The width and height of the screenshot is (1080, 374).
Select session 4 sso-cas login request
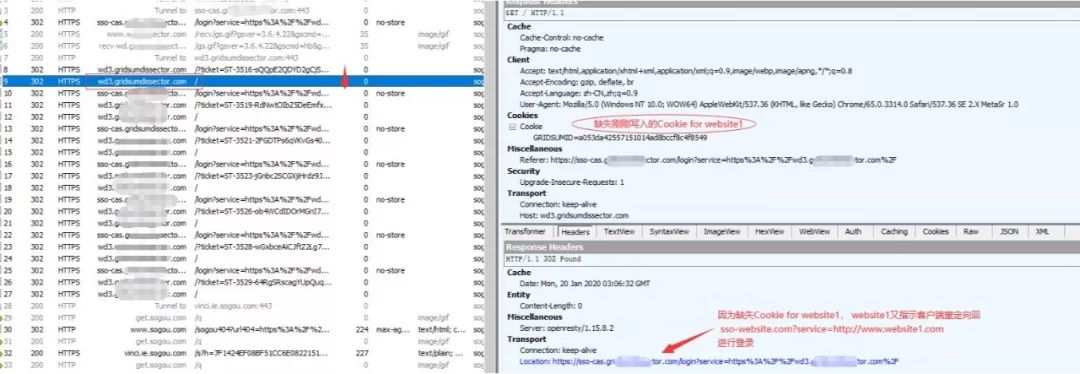(x=242, y=22)
